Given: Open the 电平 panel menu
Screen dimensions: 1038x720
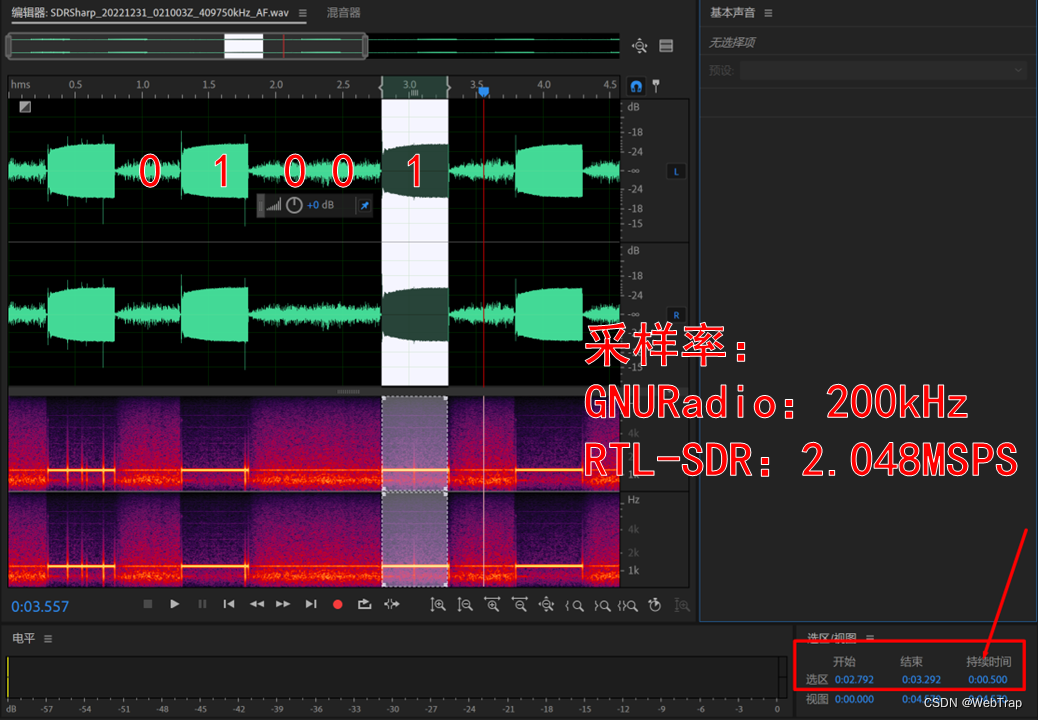Looking at the screenshot, I should (48, 639).
